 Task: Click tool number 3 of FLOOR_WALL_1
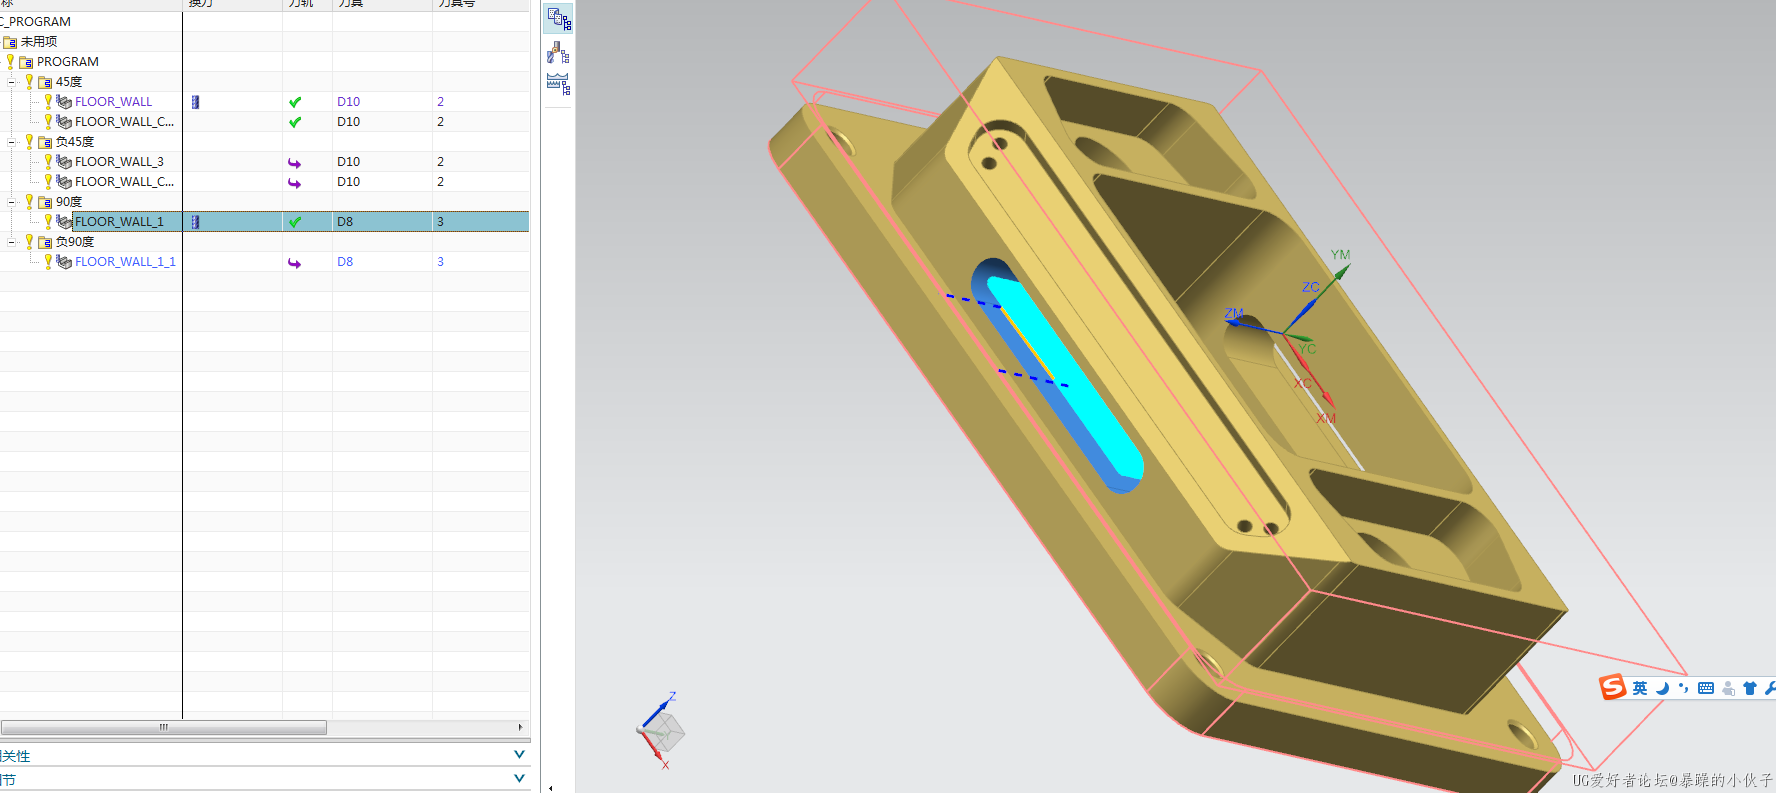(x=440, y=222)
